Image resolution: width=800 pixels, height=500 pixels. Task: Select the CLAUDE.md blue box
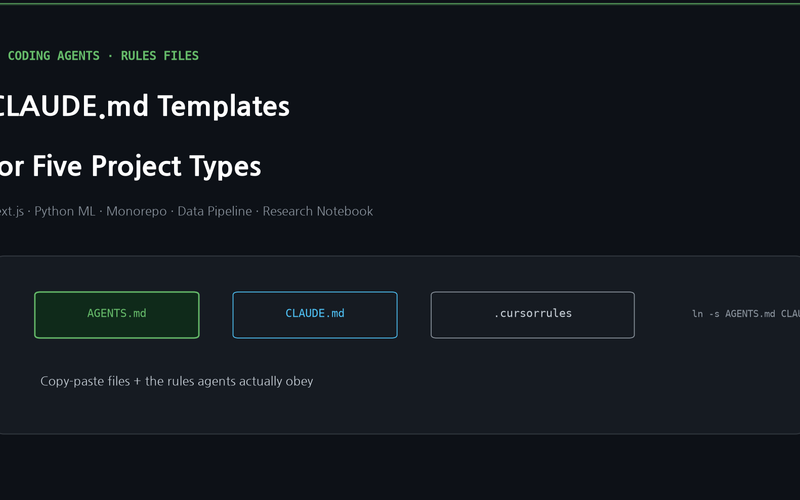click(x=315, y=315)
